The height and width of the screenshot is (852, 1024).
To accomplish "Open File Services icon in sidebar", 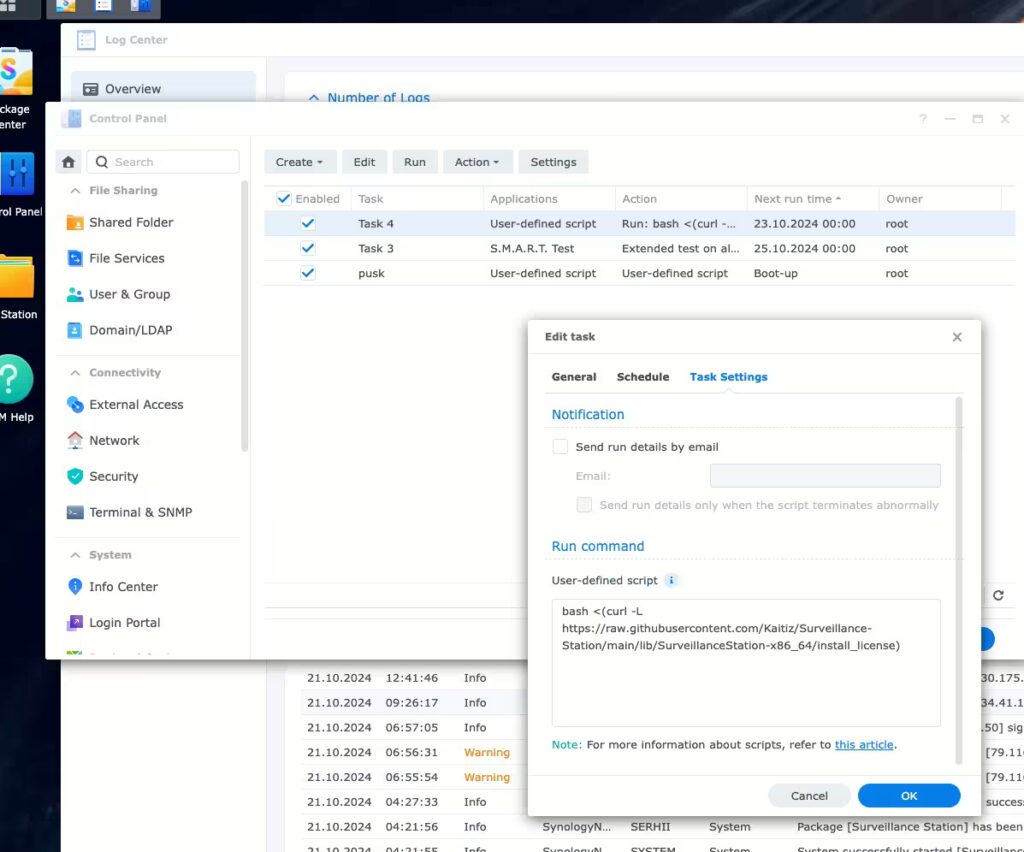I will [75, 259].
